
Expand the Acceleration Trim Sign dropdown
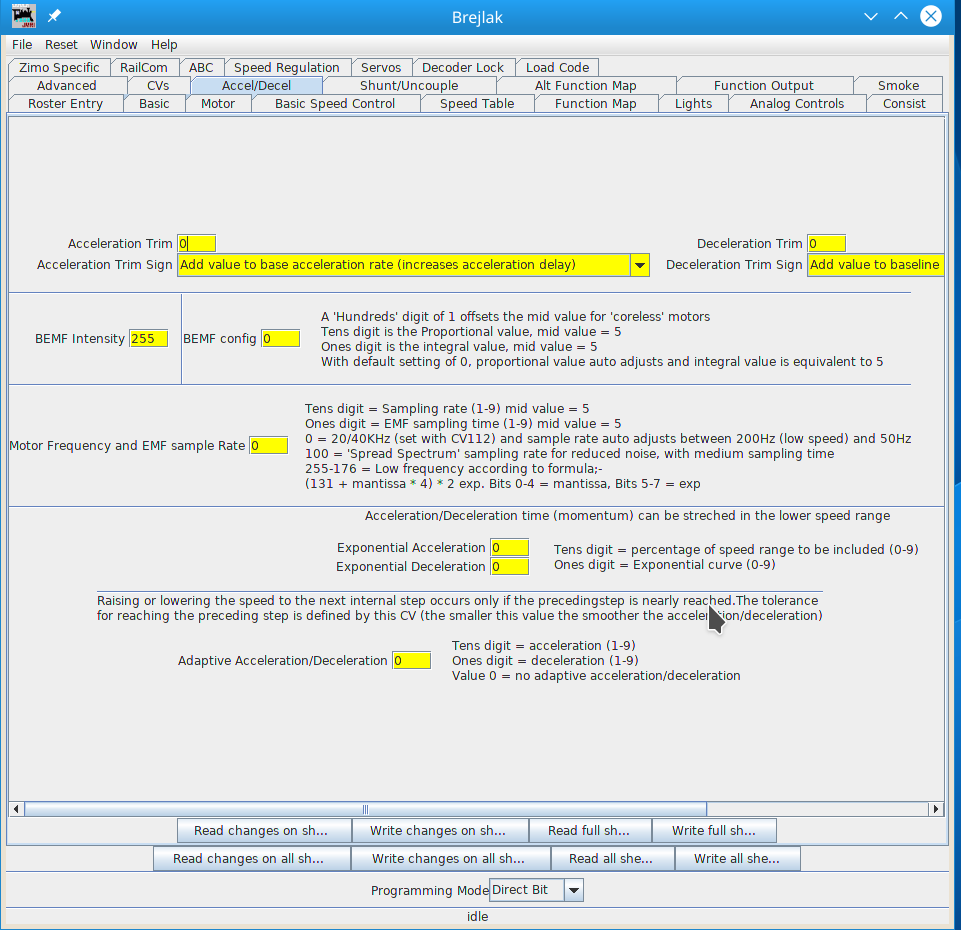[640, 265]
